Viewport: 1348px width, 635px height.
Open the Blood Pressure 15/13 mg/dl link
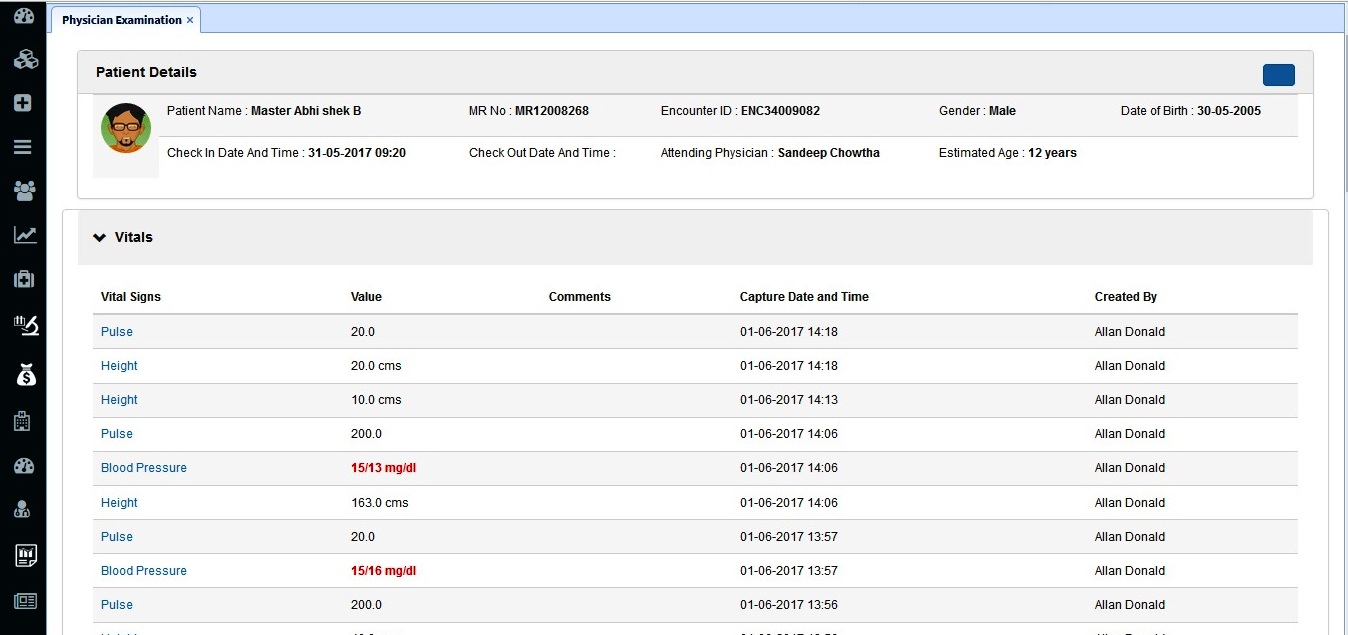click(144, 468)
